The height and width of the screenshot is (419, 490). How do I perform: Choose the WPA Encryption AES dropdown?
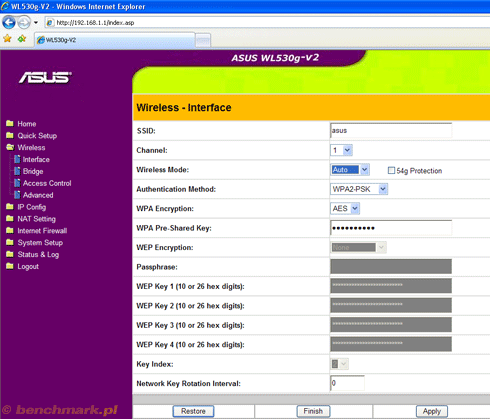(345, 209)
